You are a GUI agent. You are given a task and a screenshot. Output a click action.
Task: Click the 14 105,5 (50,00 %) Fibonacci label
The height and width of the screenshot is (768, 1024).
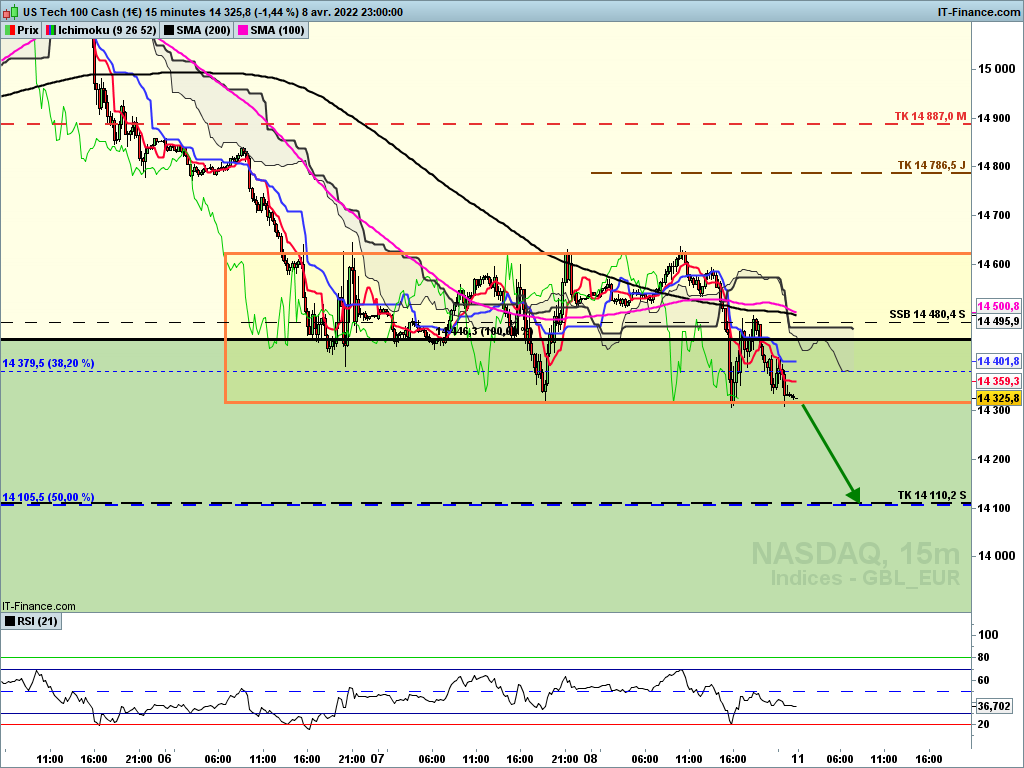click(48, 497)
